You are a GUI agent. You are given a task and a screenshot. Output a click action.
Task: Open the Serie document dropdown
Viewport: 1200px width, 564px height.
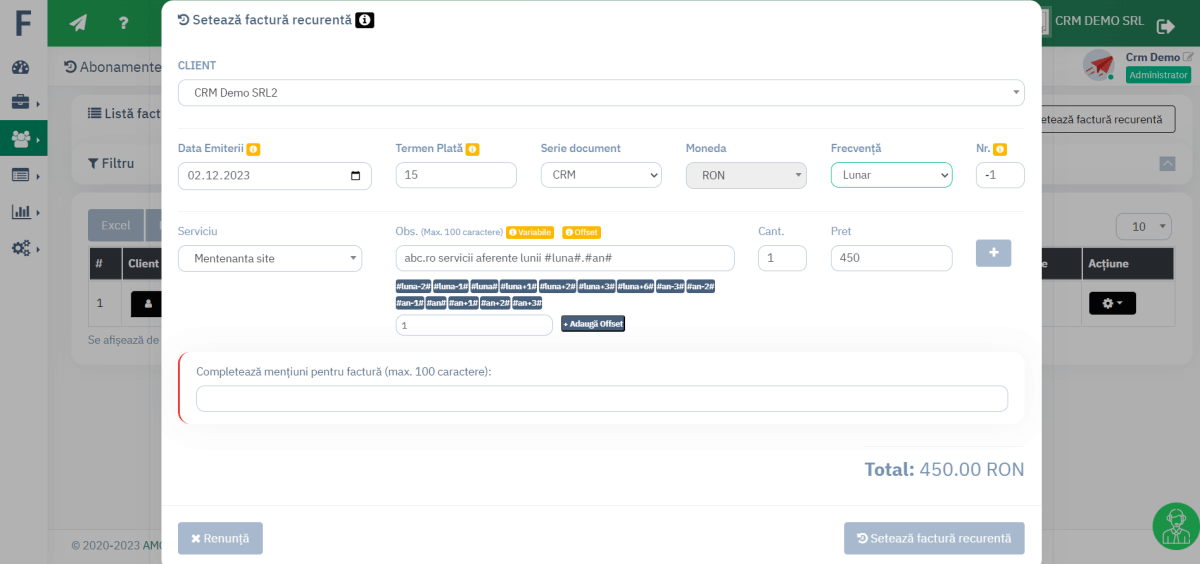(x=601, y=176)
